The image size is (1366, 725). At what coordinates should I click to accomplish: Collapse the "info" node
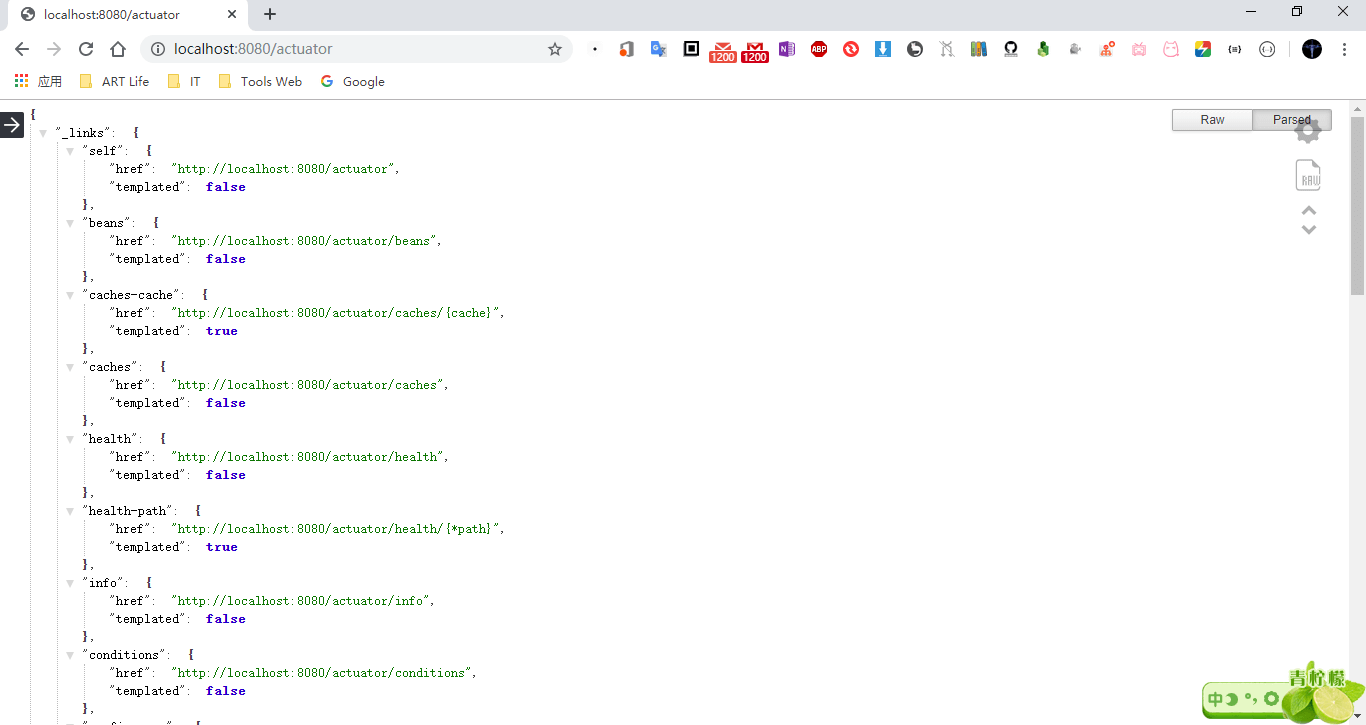click(71, 583)
